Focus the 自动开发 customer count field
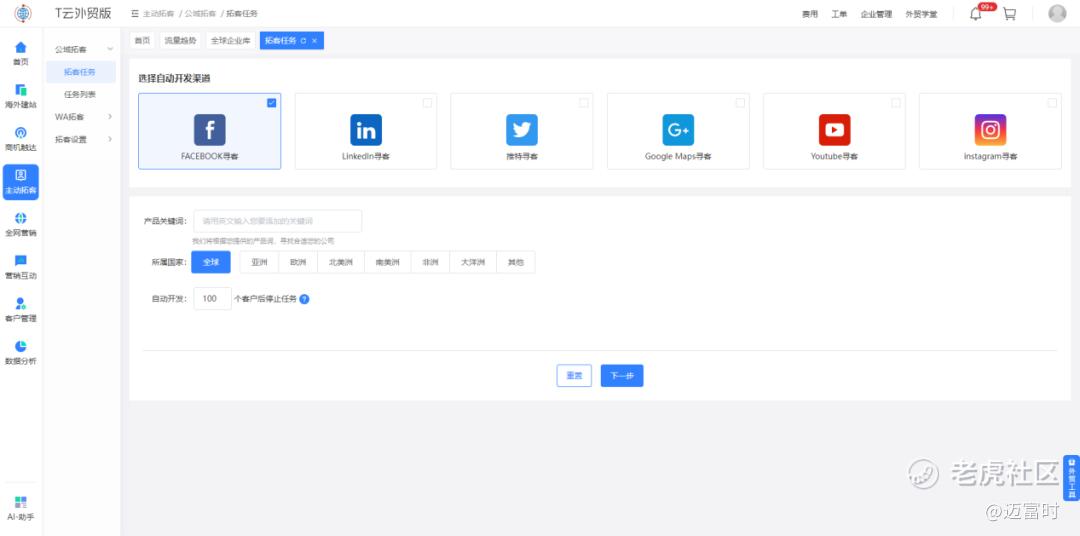This screenshot has width=1080, height=536. (x=212, y=298)
